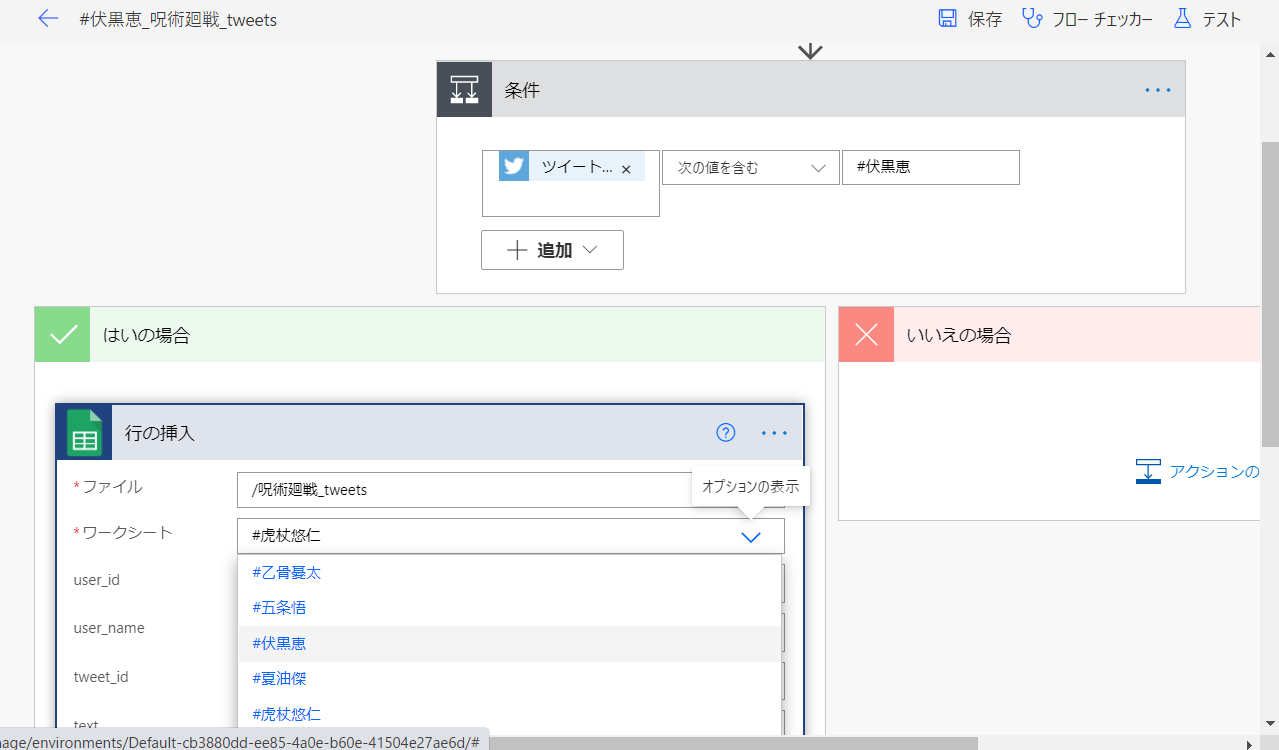
Task: Edit the #伏黒恵 condition value field
Action: [x=931, y=168]
